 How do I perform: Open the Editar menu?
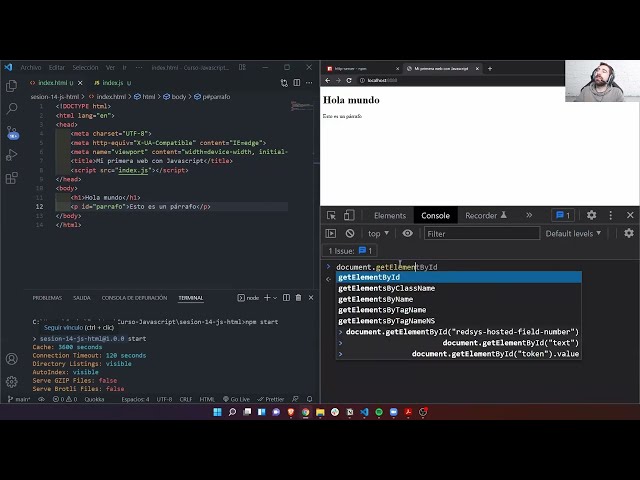pyautogui.click(x=57, y=67)
